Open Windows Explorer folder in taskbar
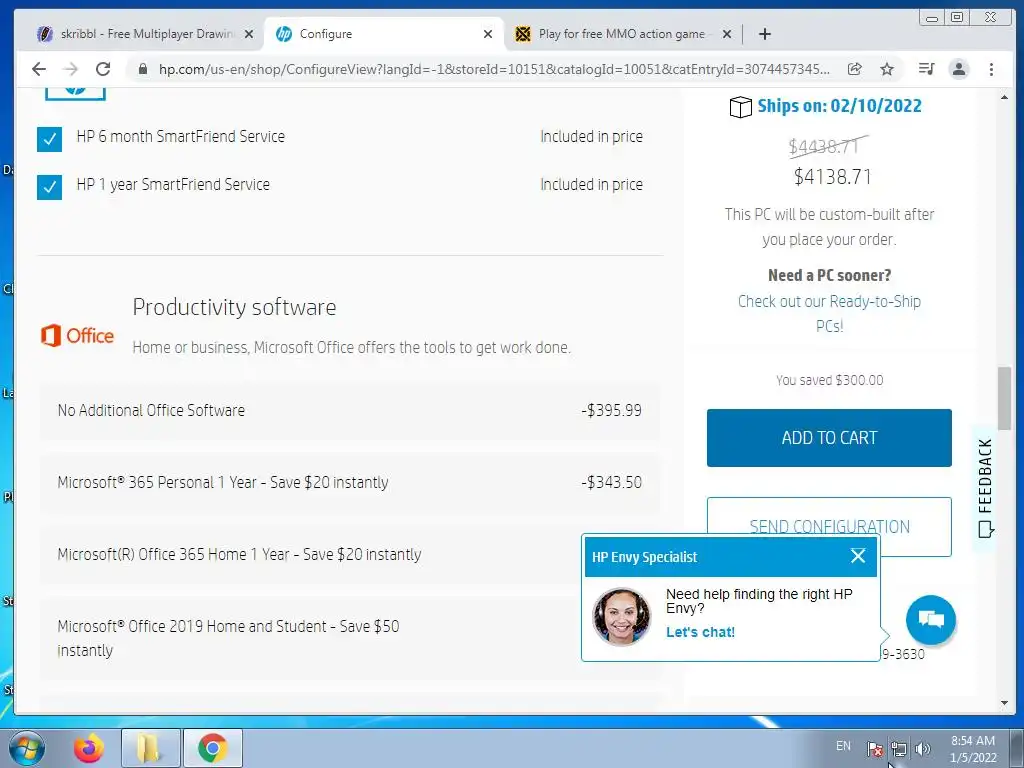 click(x=150, y=748)
